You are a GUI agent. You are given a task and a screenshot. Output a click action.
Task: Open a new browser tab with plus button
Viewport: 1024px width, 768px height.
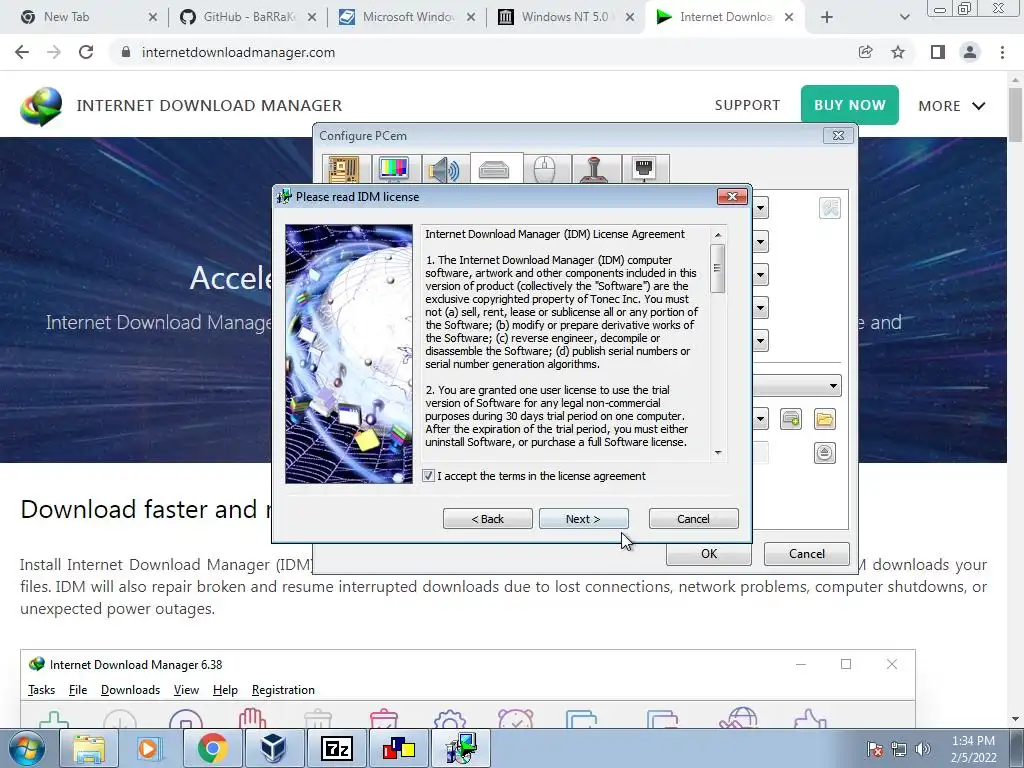(x=827, y=17)
